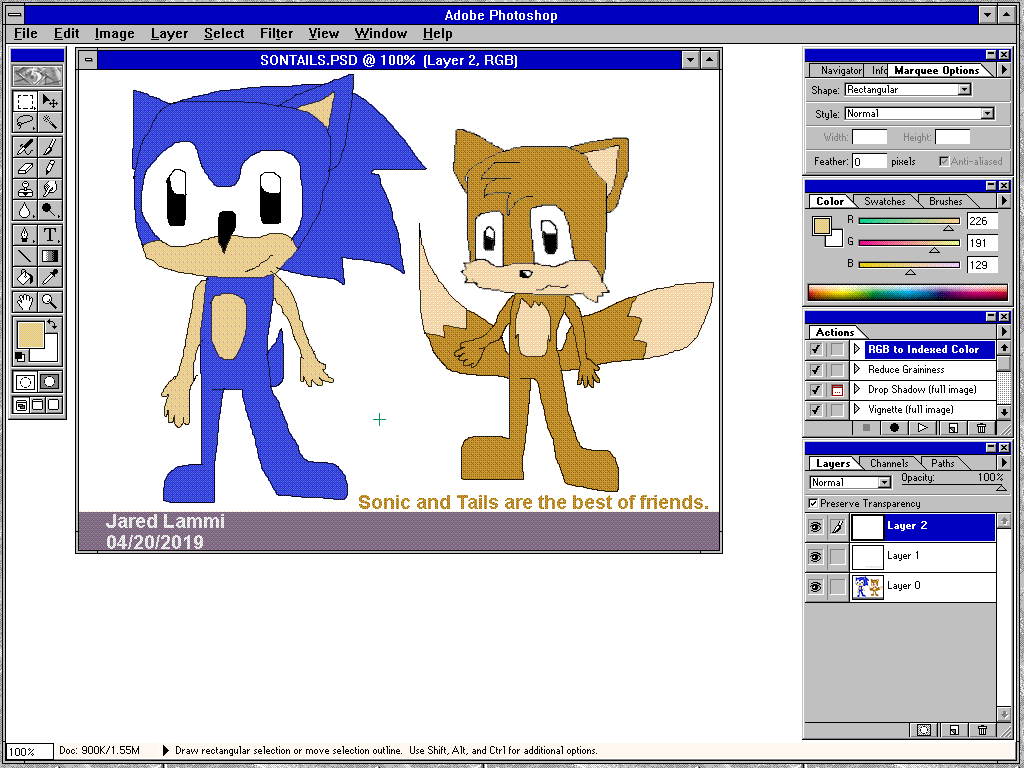Switch to Quick Mask mode
This screenshot has height=768, width=1024.
coord(50,382)
